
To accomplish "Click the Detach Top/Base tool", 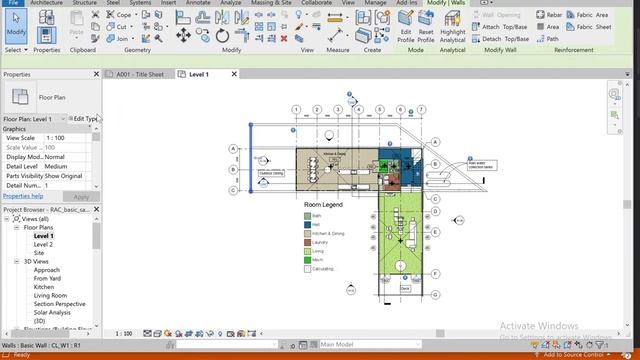I will point(500,39).
